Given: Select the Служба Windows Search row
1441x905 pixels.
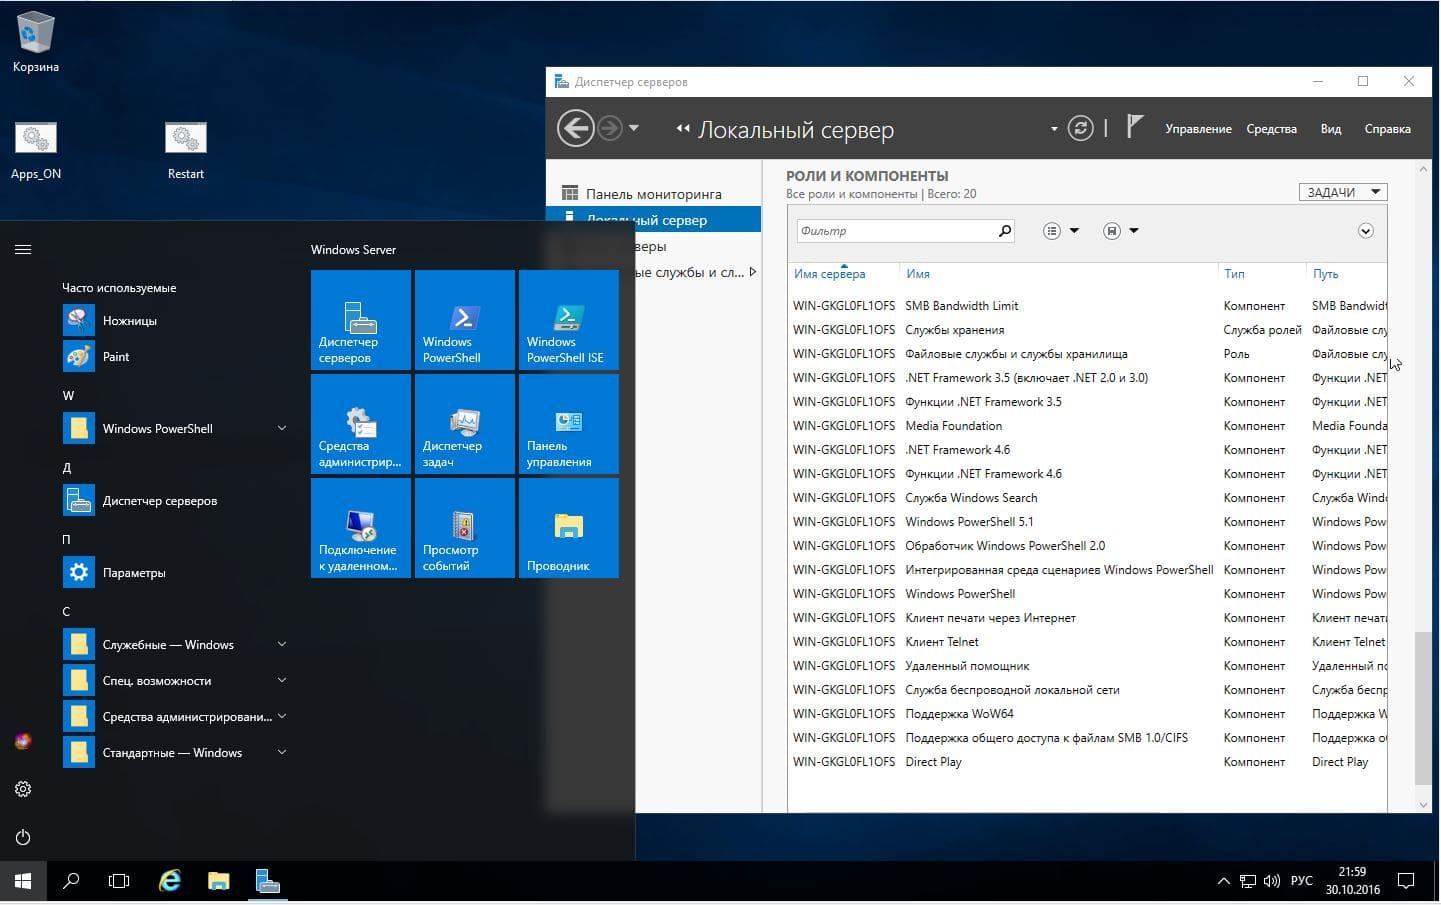Looking at the screenshot, I should click(1087, 498).
